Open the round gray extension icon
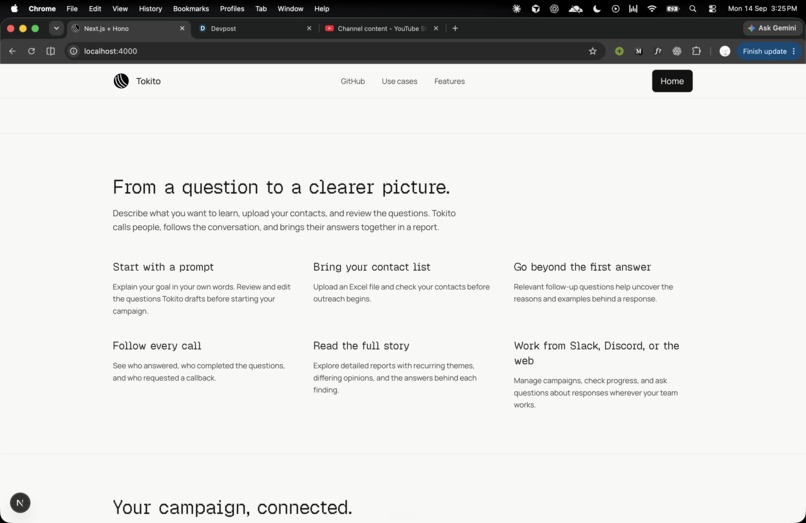 677,51
